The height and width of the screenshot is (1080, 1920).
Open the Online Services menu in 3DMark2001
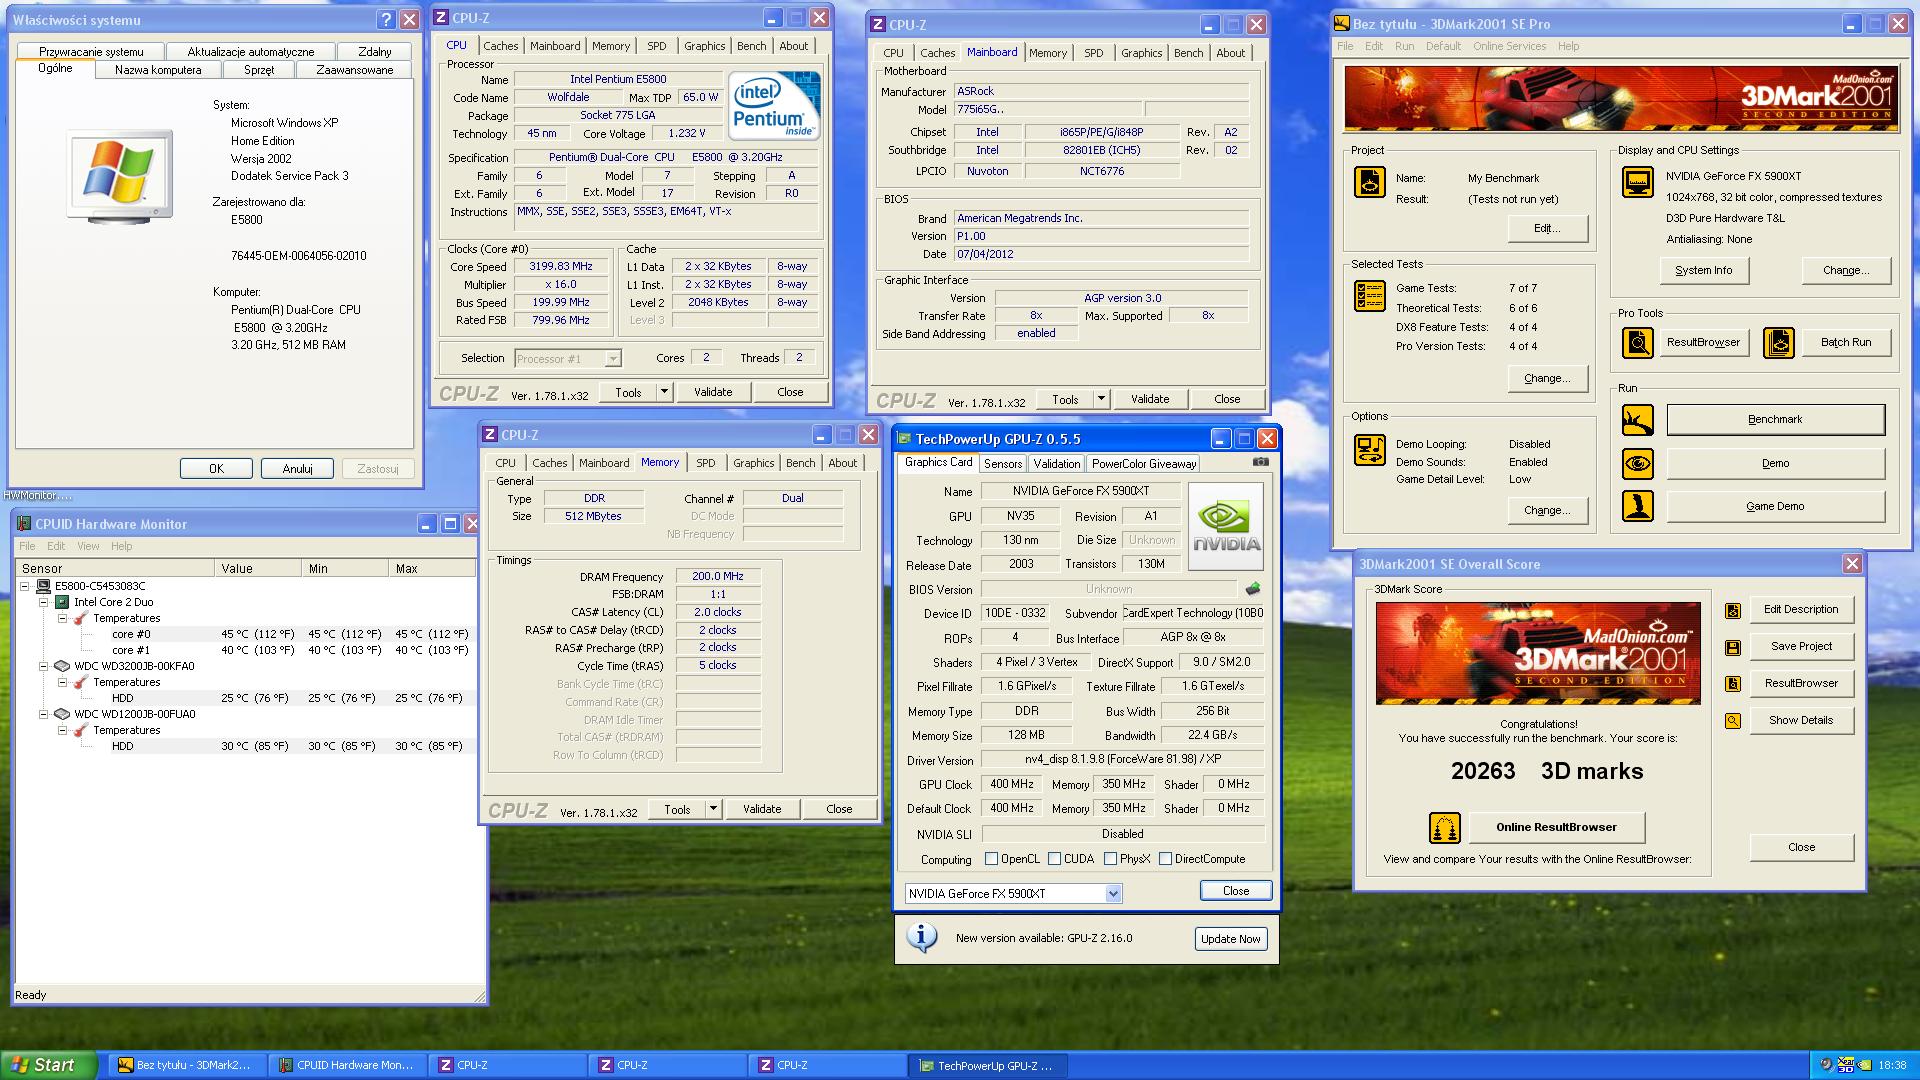coord(1509,46)
